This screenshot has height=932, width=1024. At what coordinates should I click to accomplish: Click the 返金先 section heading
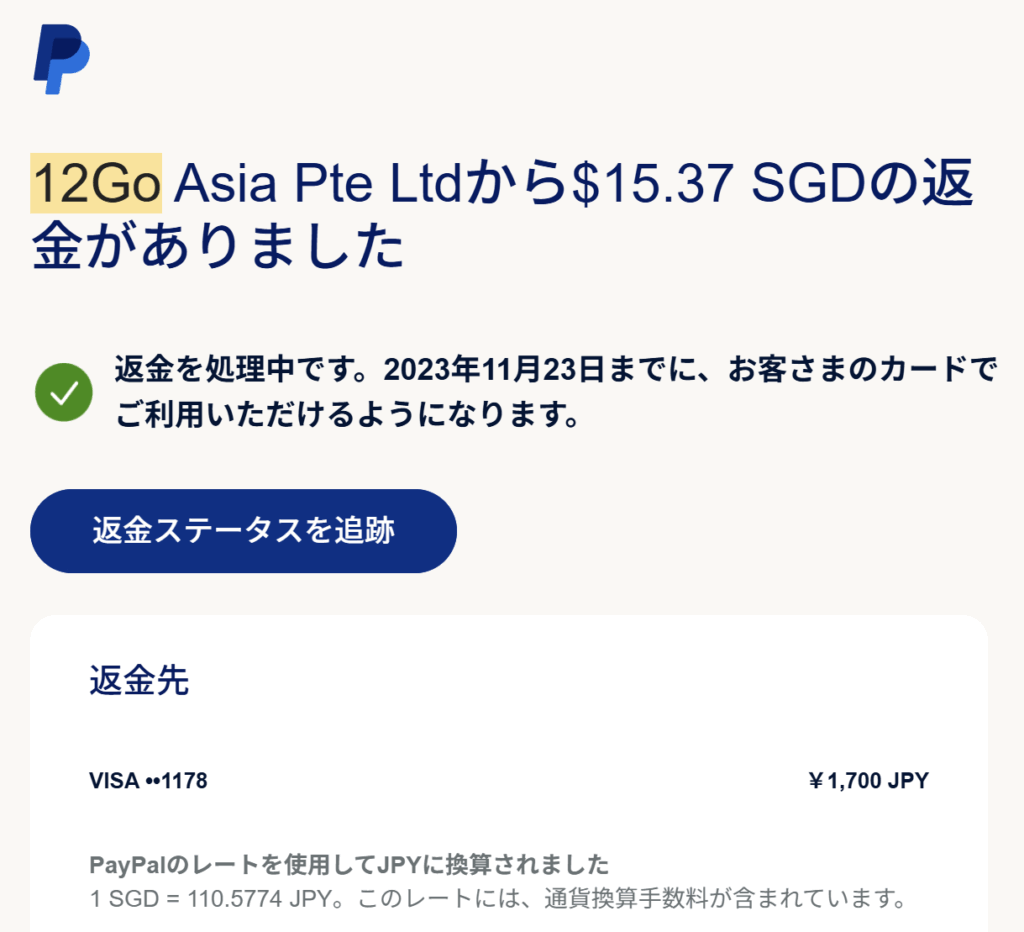pyautogui.click(x=139, y=682)
